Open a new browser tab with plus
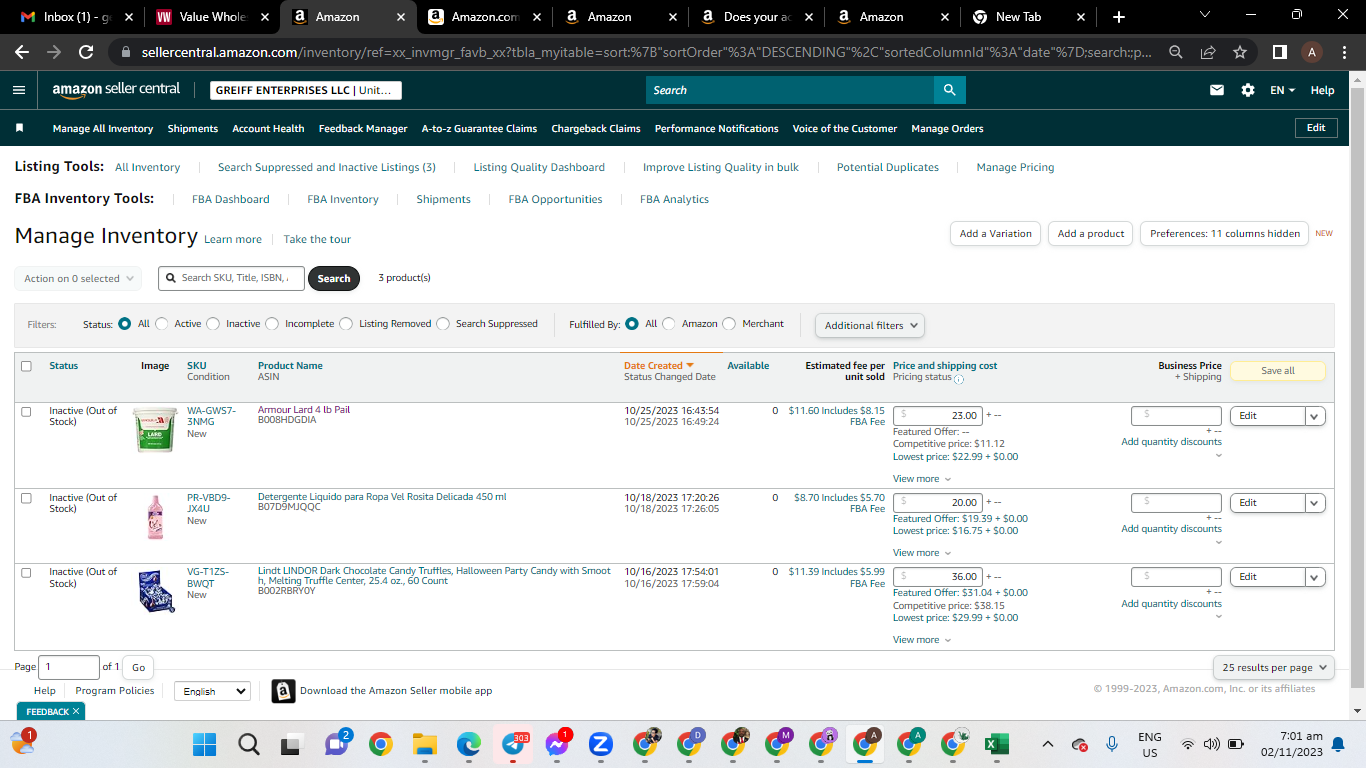Viewport: 1366px width, 768px height. pos(1118,17)
